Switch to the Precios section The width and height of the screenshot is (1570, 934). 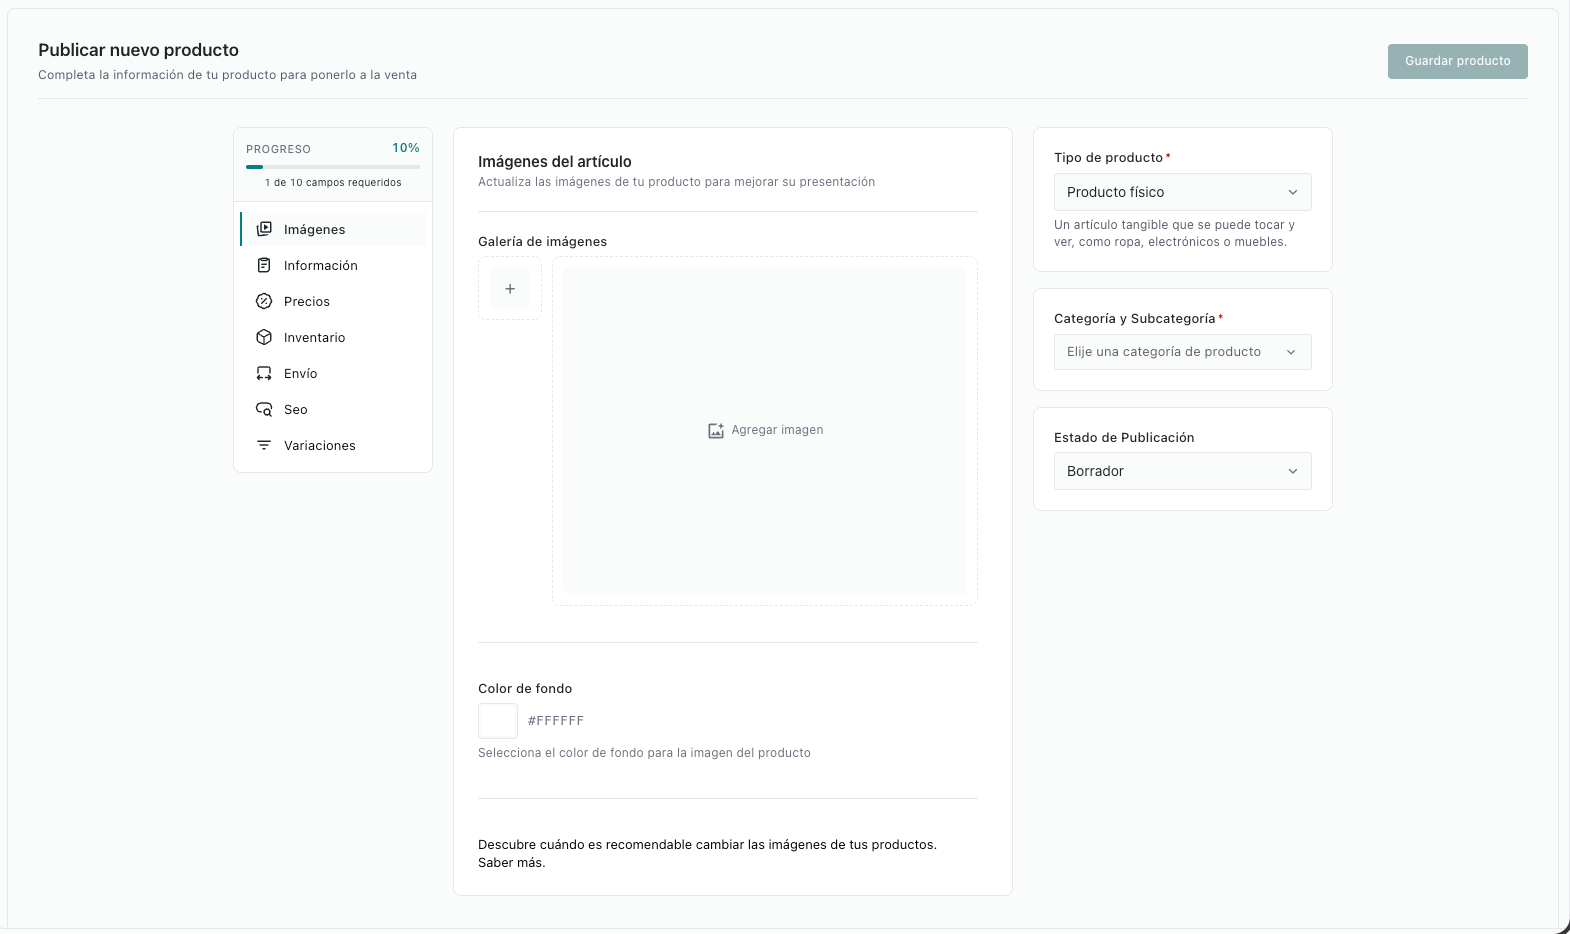tap(333, 301)
